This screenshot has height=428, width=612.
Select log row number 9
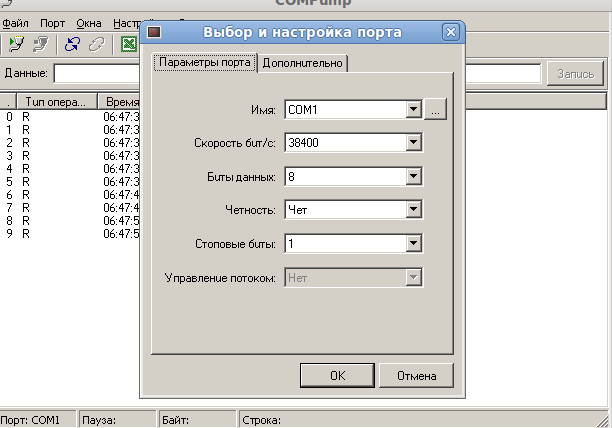click(70, 233)
